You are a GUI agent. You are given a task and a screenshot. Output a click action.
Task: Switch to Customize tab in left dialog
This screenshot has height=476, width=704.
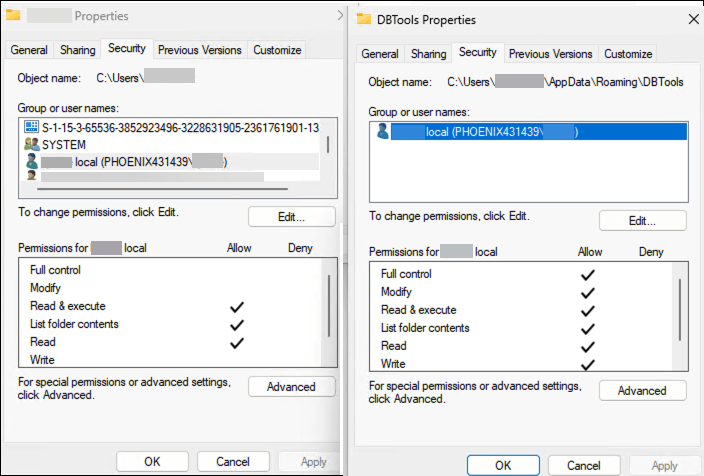pos(277,50)
